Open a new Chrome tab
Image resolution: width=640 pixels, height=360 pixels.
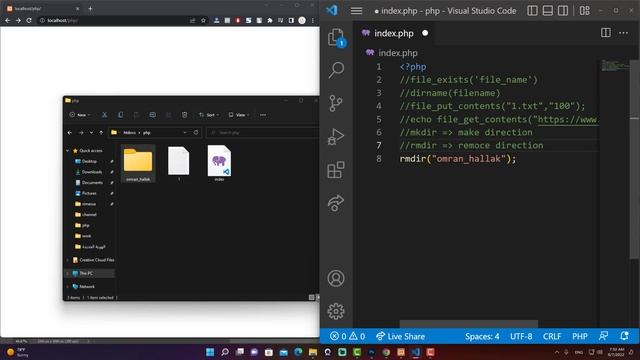coord(90,9)
